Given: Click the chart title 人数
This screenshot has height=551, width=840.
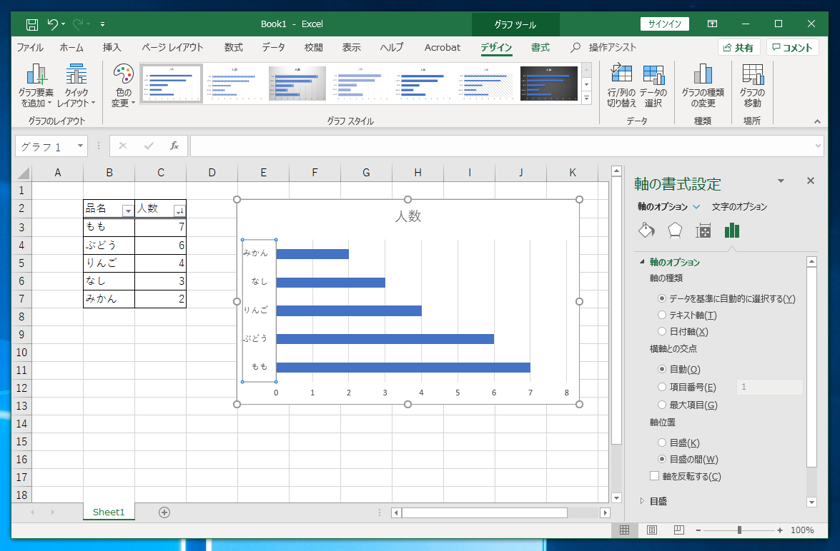Looking at the screenshot, I should (x=408, y=216).
